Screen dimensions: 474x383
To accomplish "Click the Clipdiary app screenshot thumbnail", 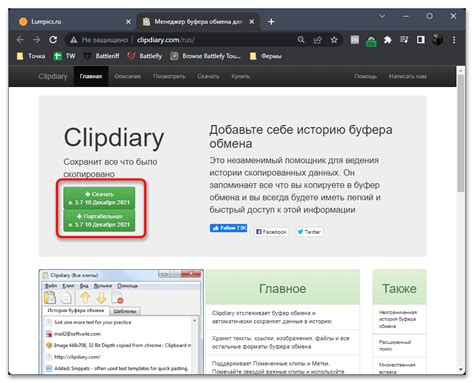I will click(121, 322).
